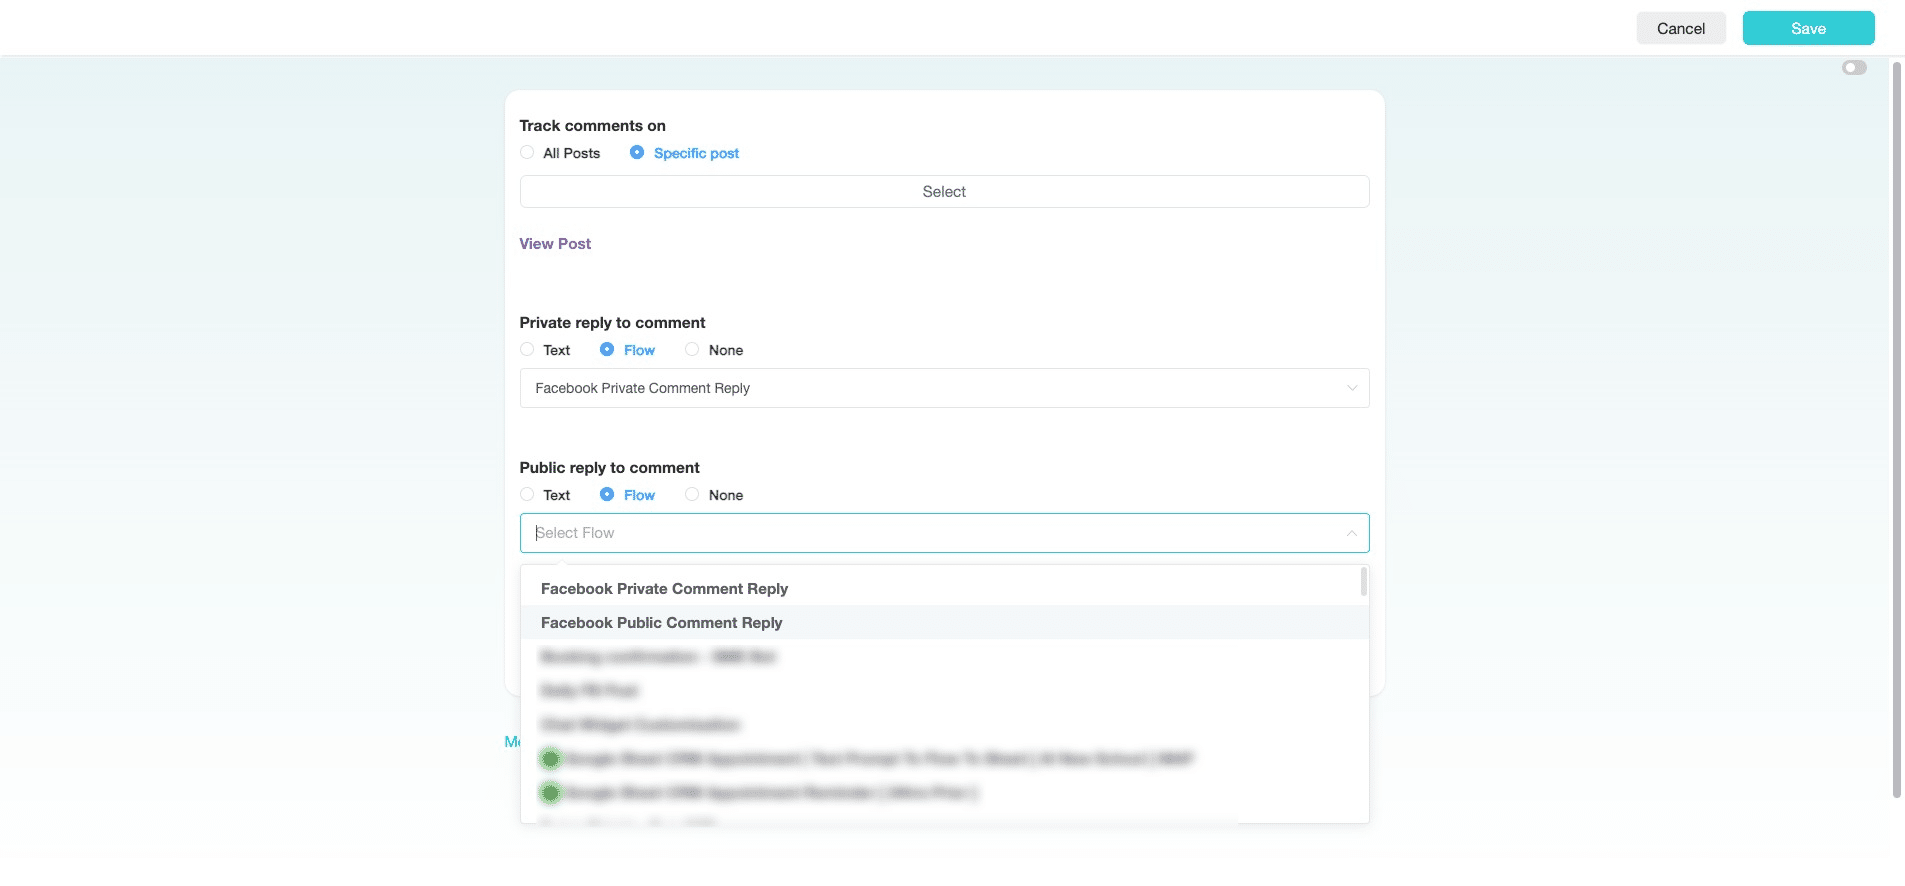This screenshot has width=1905, height=886.
Task: Choose None for public reply
Action: click(692, 495)
